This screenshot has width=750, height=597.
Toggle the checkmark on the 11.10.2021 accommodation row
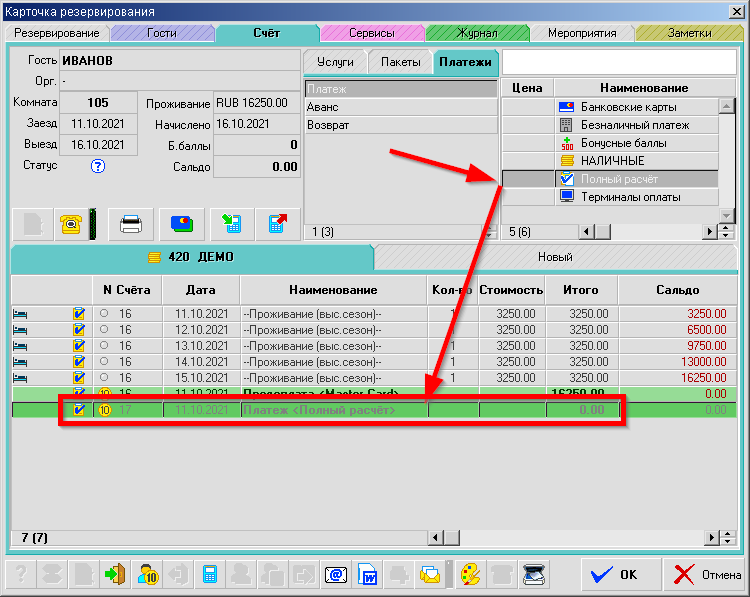point(79,314)
